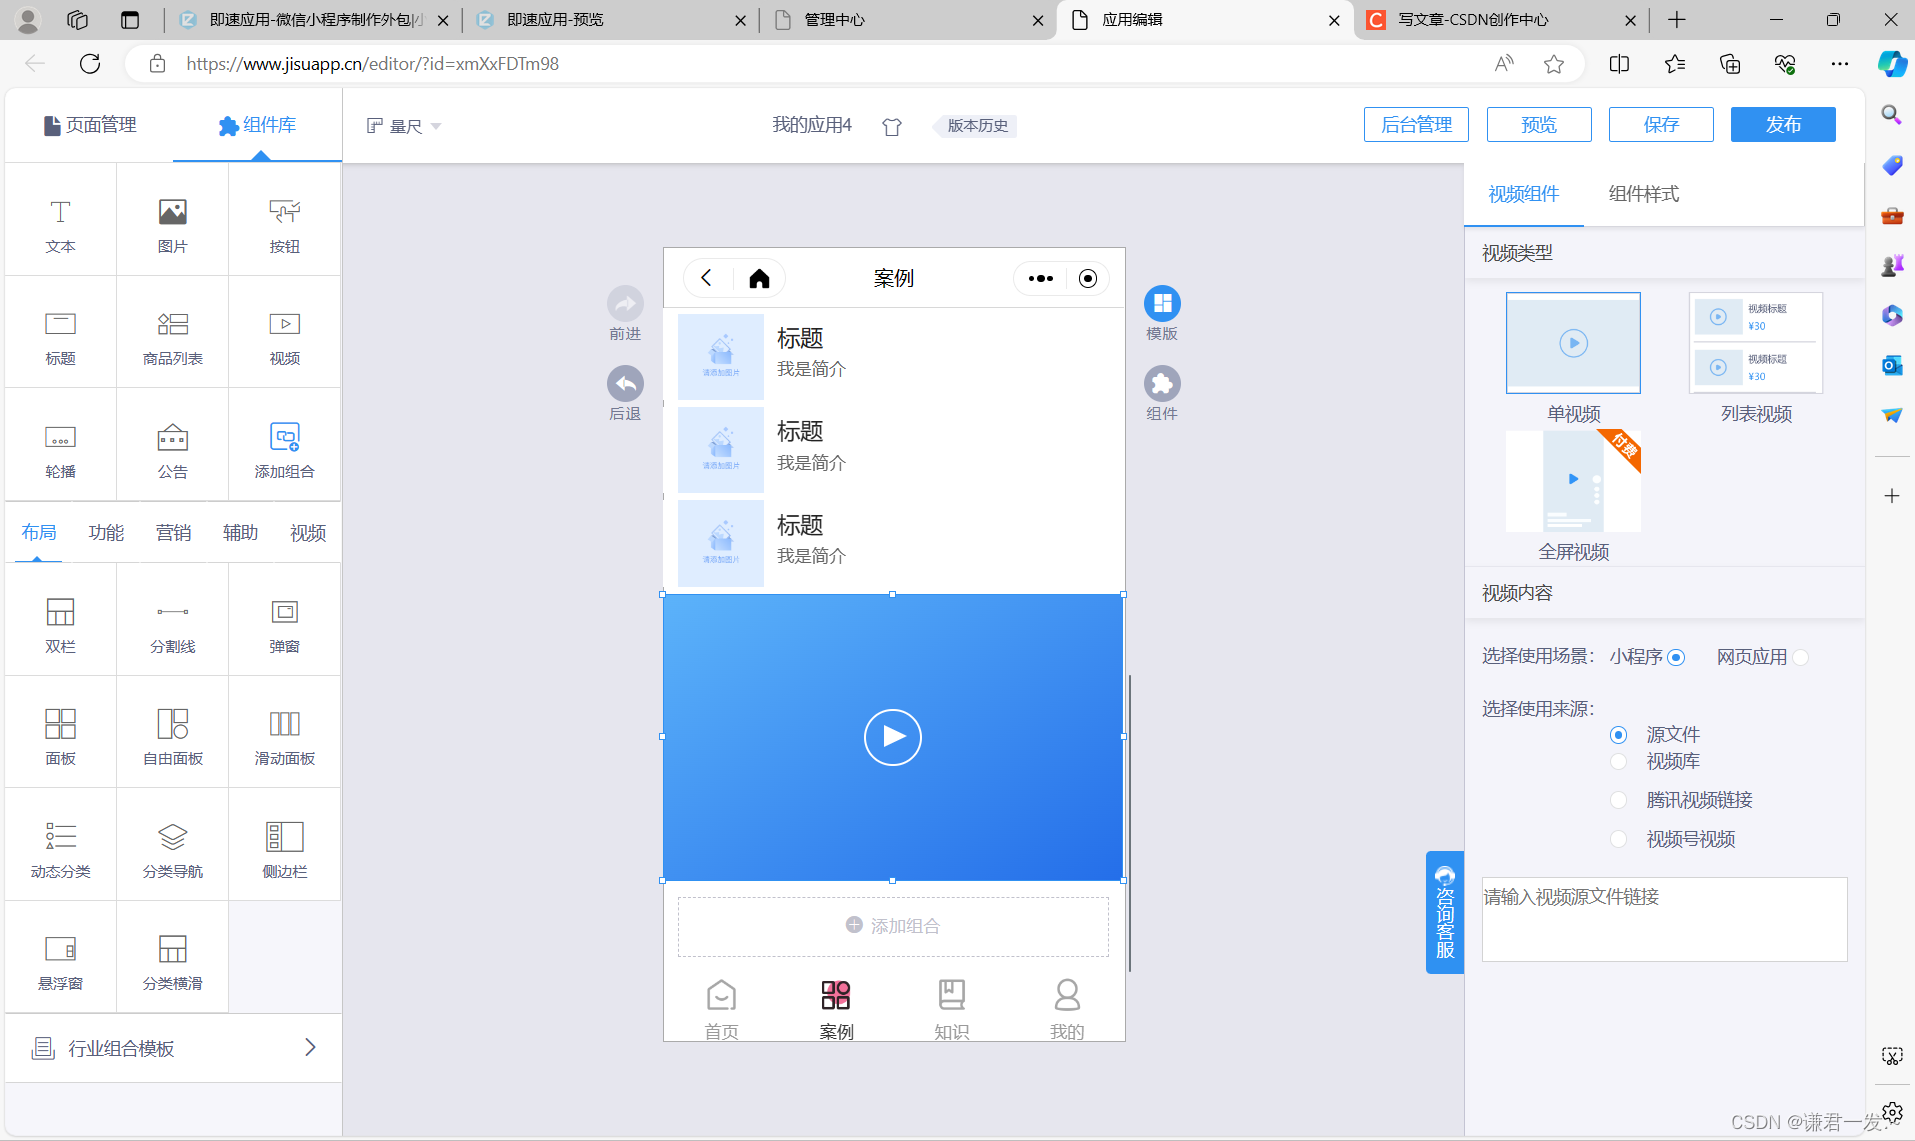
Task: Click the 预览 preview button
Action: tap(1539, 125)
